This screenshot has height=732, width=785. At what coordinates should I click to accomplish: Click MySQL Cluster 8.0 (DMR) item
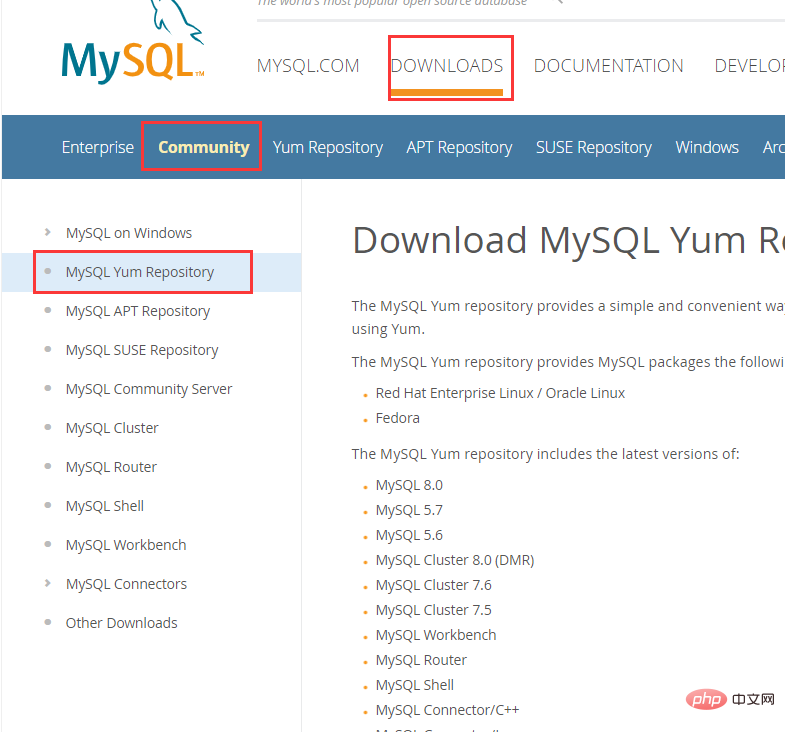(x=455, y=560)
